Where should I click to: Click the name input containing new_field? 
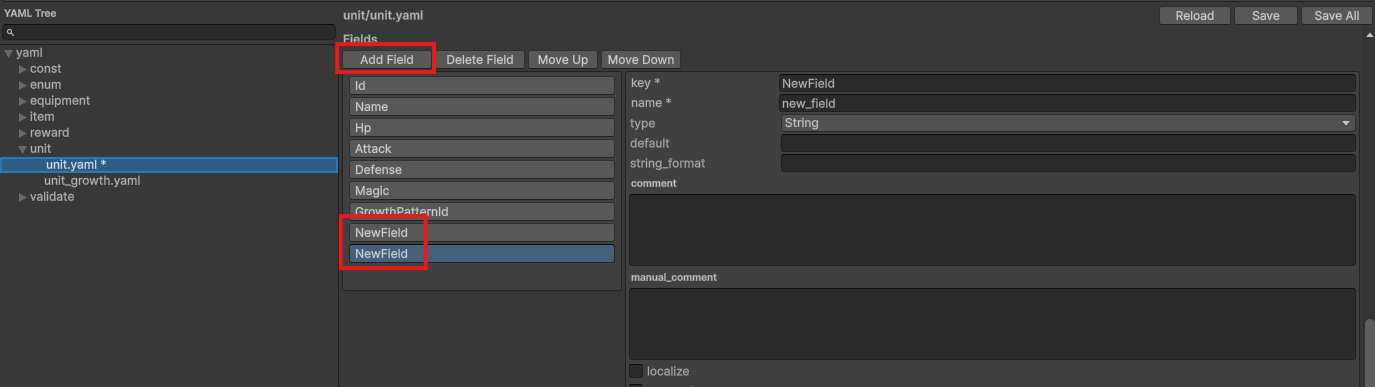pyautogui.click(x=1068, y=103)
